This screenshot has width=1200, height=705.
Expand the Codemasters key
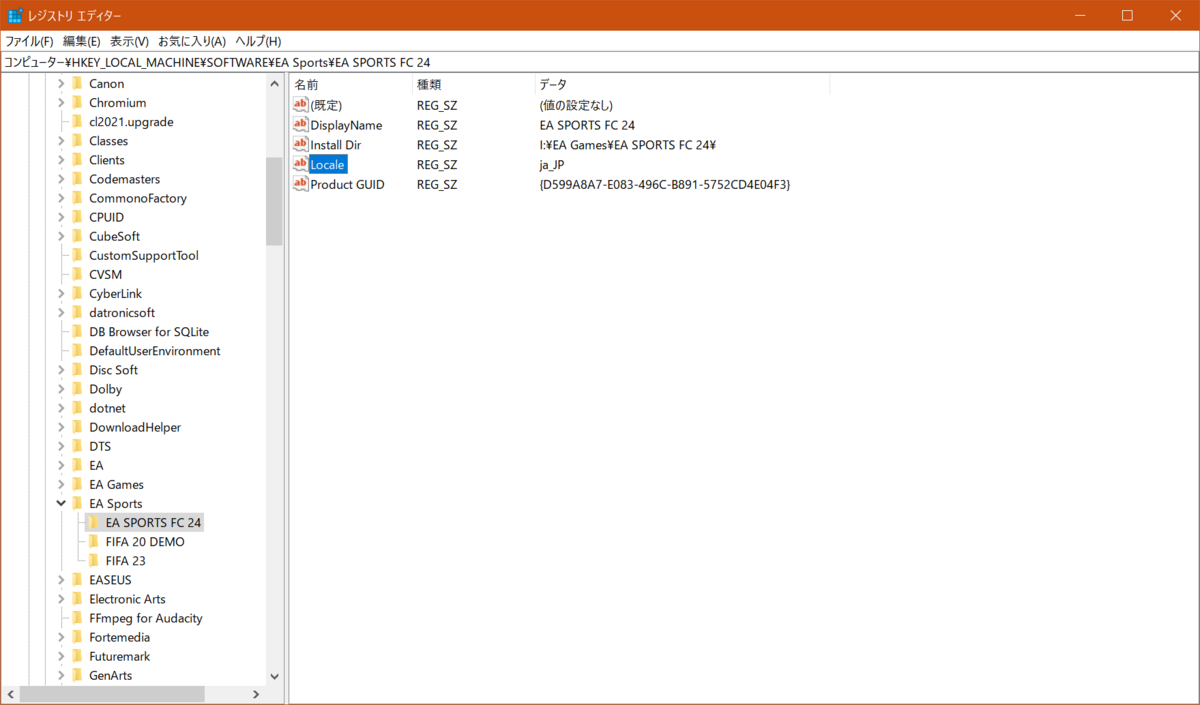(61, 179)
